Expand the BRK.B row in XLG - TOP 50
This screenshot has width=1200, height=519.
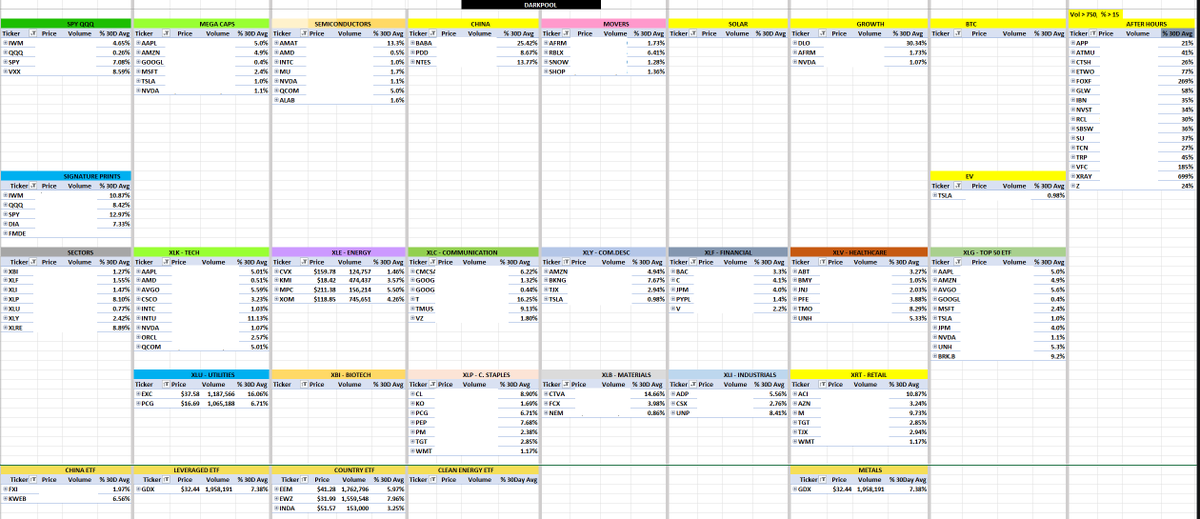tap(934, 356)
